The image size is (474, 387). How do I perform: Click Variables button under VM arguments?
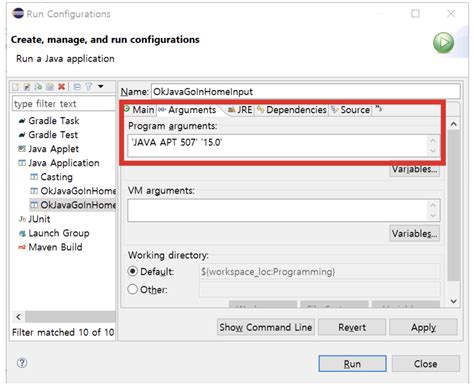click(414, 234)
